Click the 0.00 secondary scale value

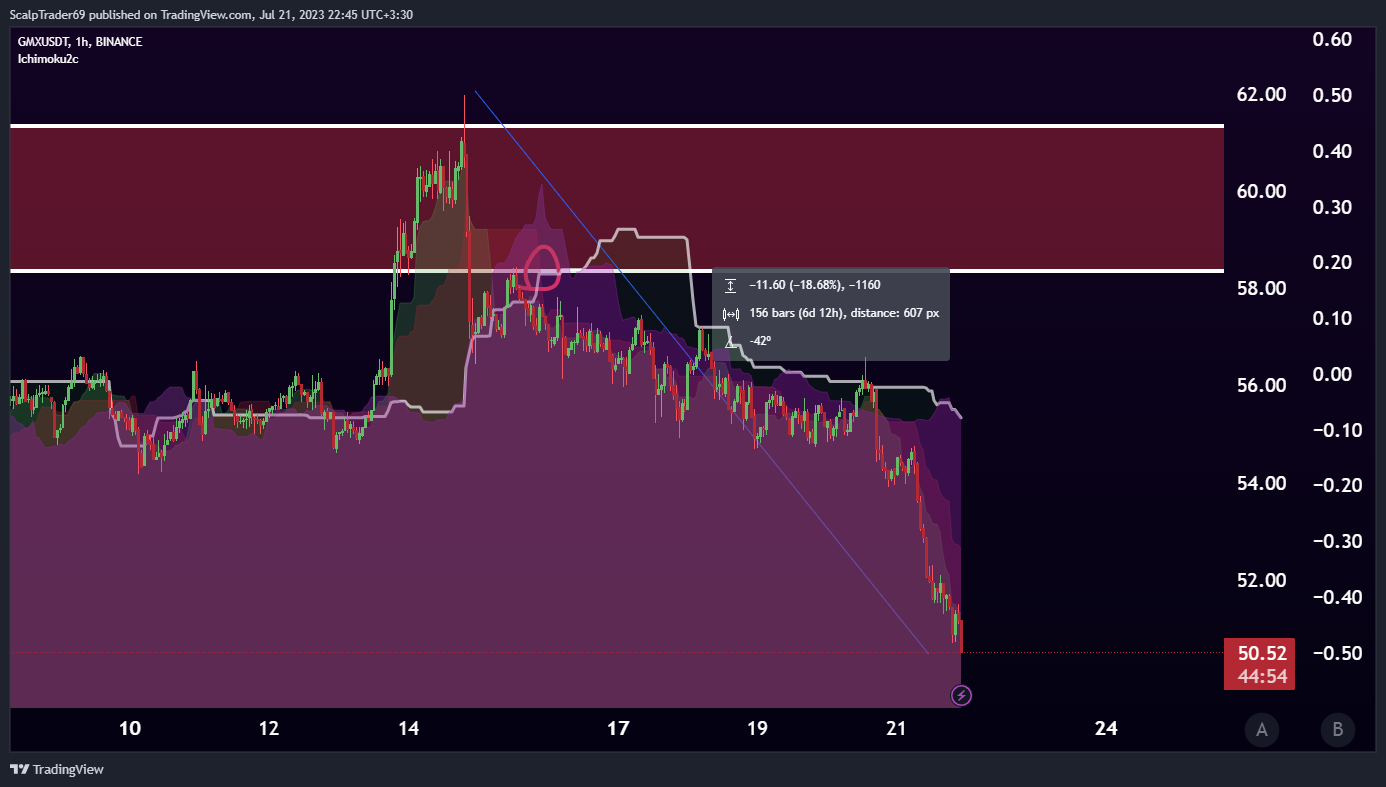tap(1334, 374)
